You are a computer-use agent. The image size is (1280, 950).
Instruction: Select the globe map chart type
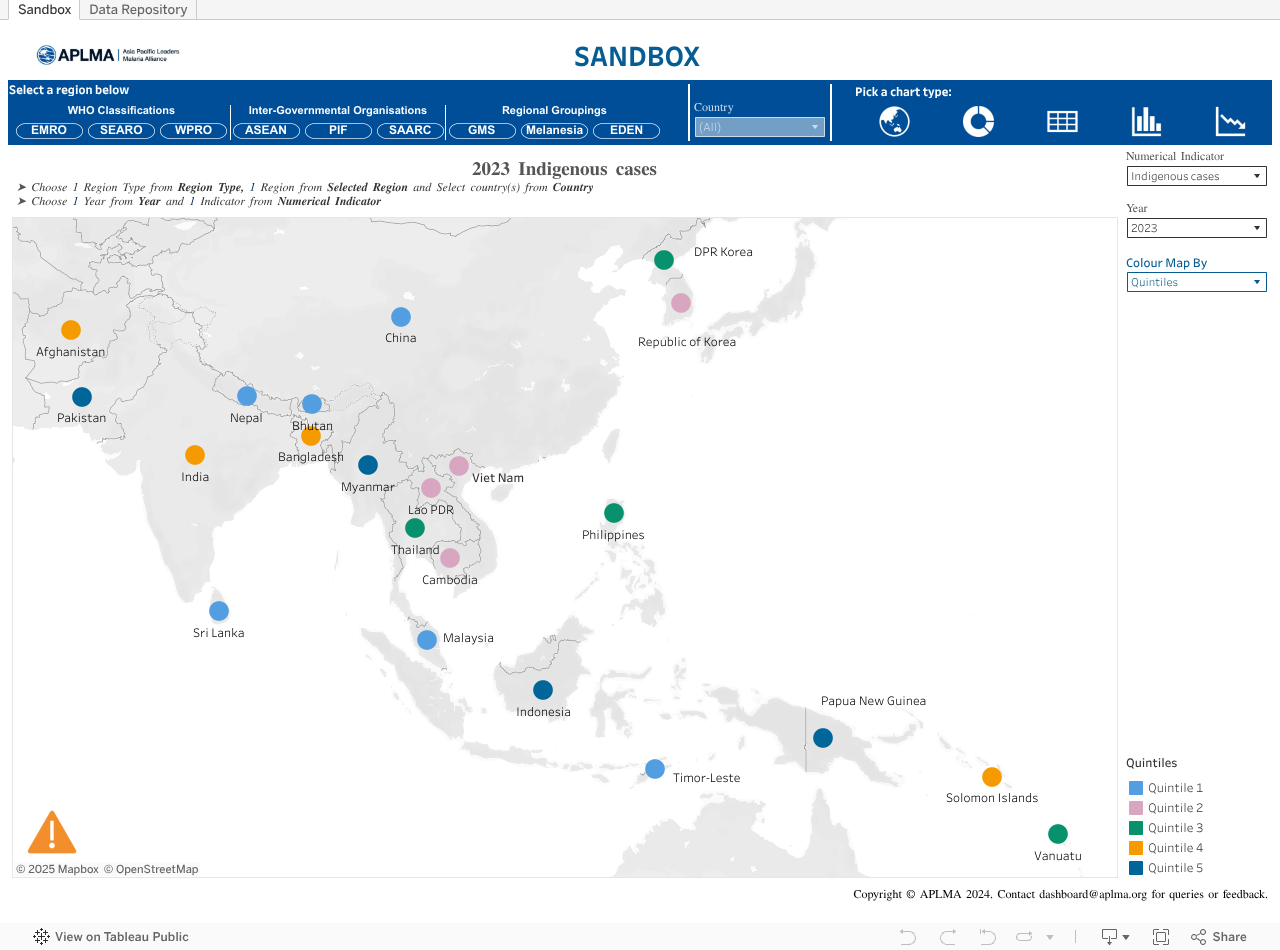894,121
